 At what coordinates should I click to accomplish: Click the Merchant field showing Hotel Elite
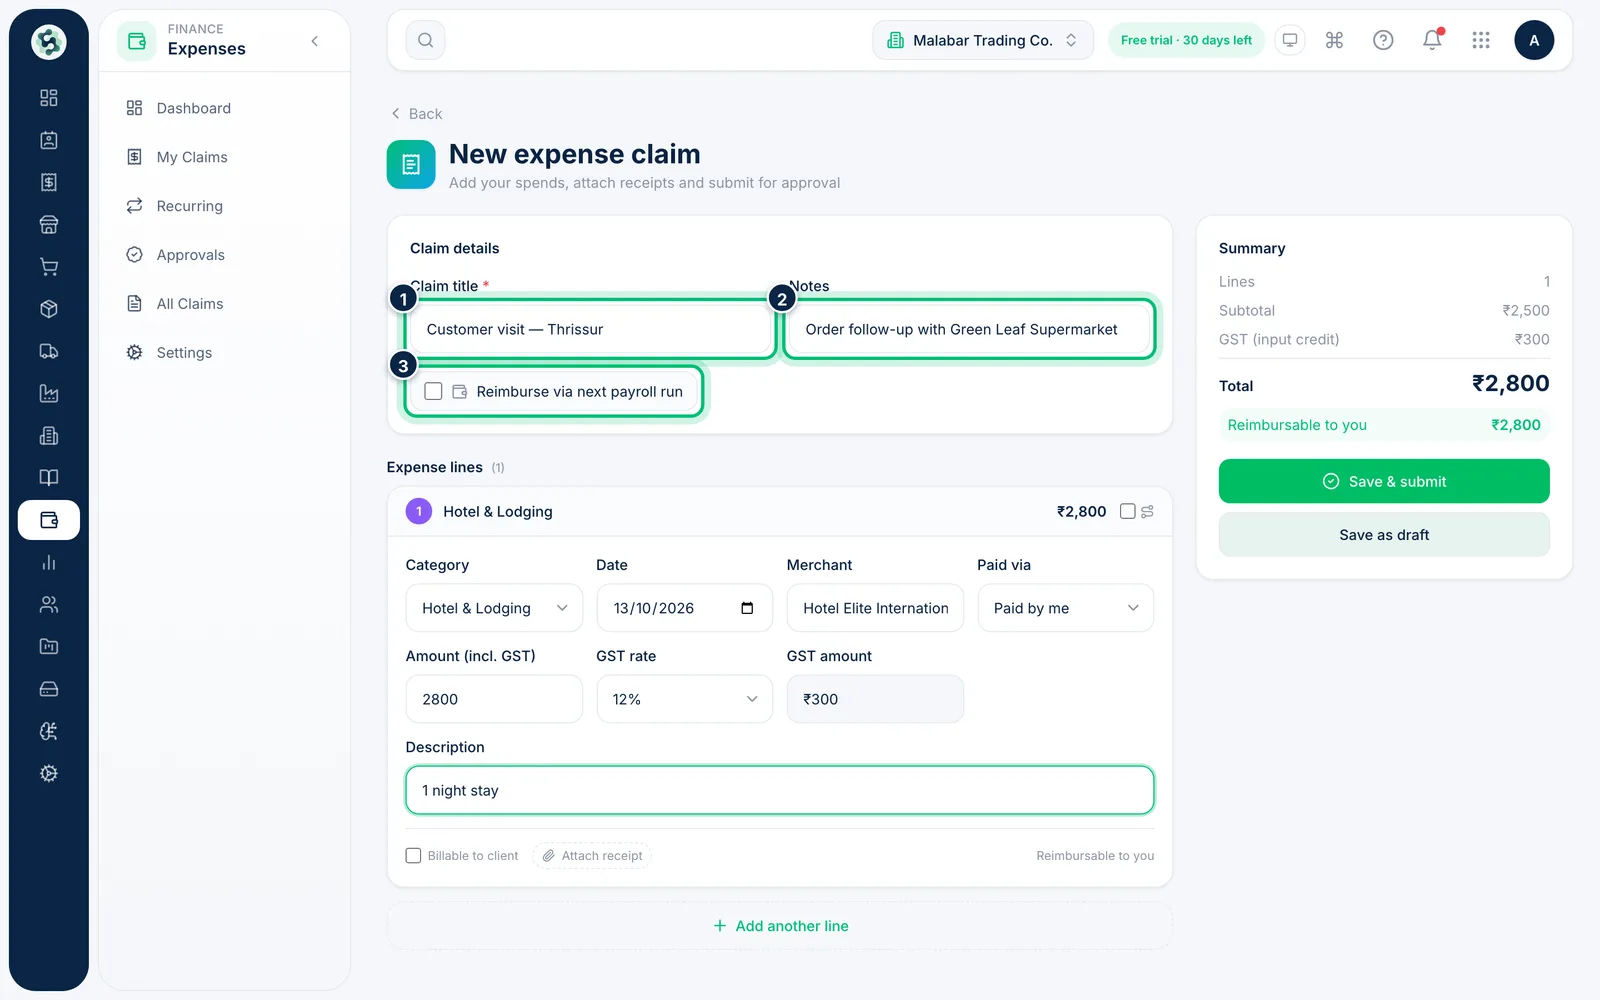coord(875,608)
